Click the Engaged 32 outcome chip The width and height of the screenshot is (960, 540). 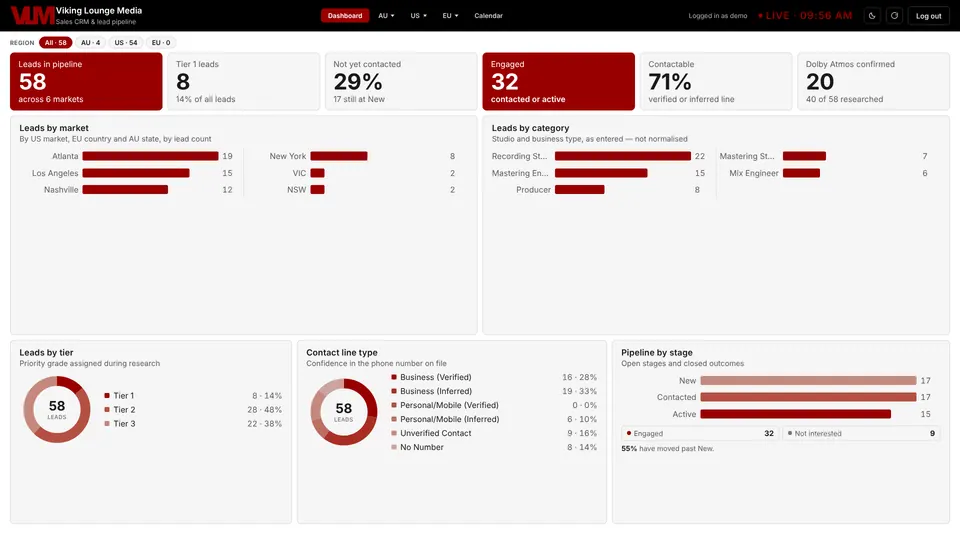[700, 433]
